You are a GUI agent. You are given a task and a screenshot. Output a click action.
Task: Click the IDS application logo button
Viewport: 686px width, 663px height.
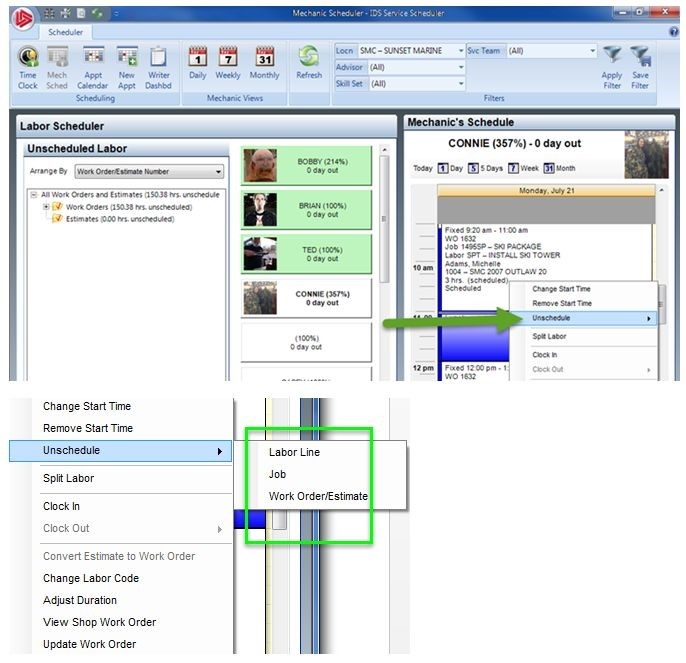[23, 18]
